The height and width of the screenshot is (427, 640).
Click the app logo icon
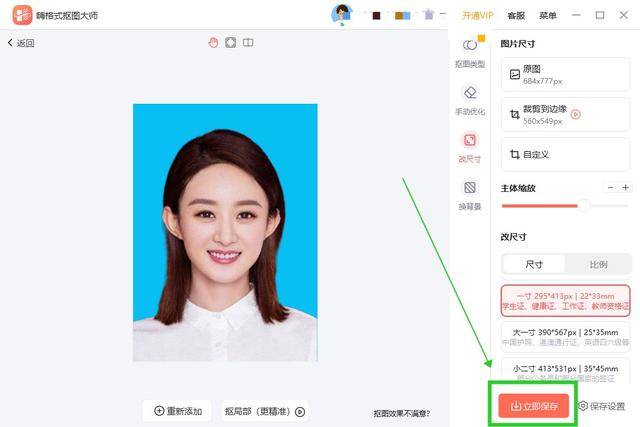click(22, 15)
